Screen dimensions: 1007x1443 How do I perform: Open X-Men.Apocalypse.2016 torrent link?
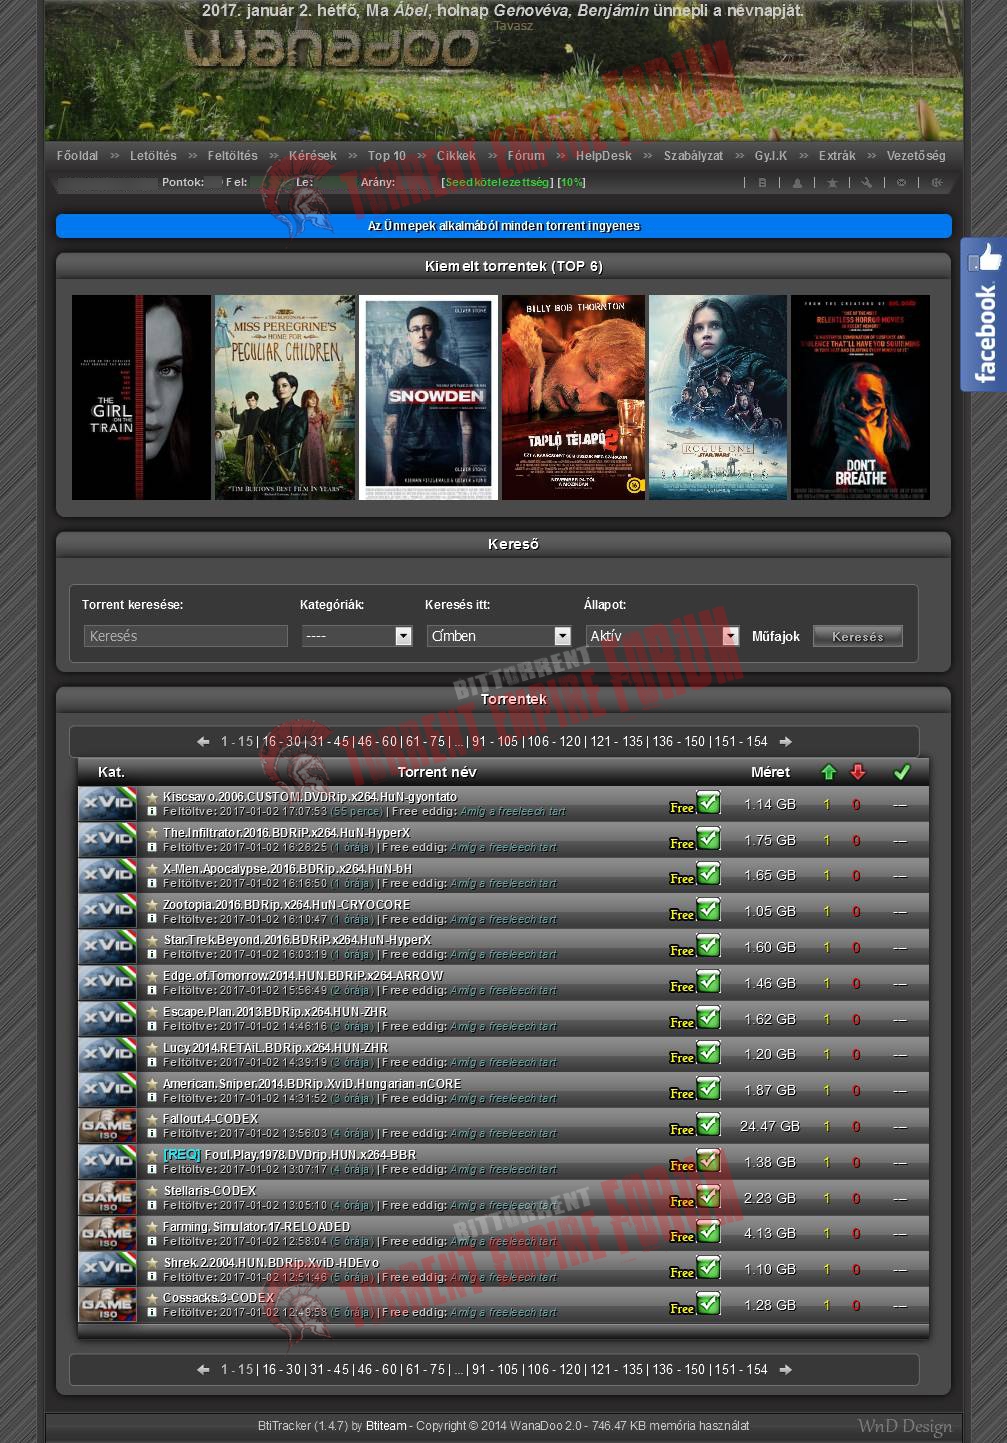pos(288,869)
